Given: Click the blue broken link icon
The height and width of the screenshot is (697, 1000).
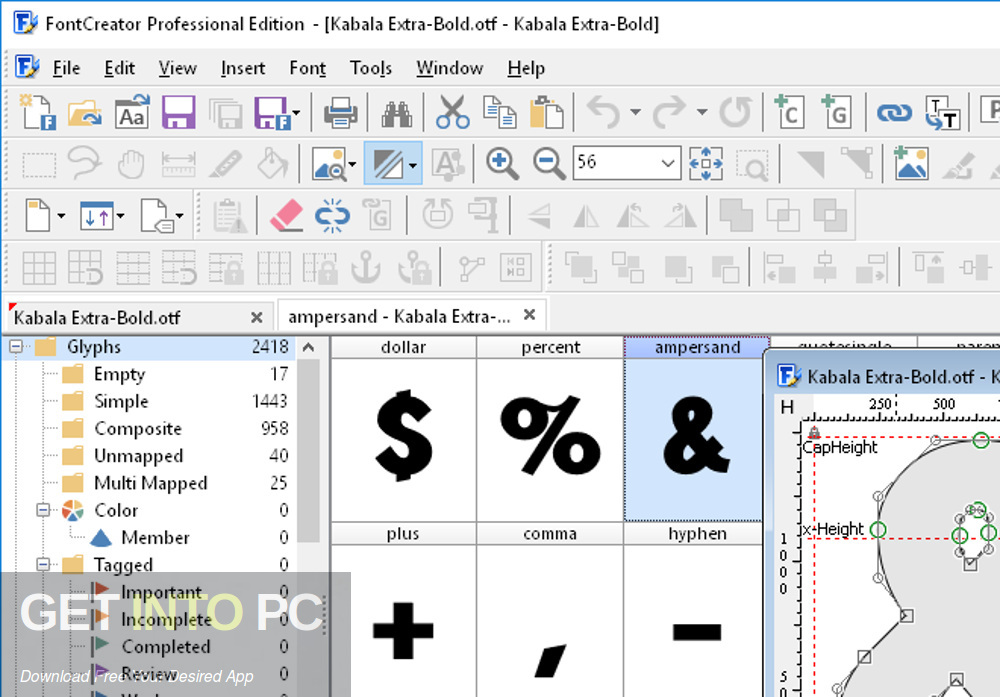Looking at the screenshot, I should [332, 216].
